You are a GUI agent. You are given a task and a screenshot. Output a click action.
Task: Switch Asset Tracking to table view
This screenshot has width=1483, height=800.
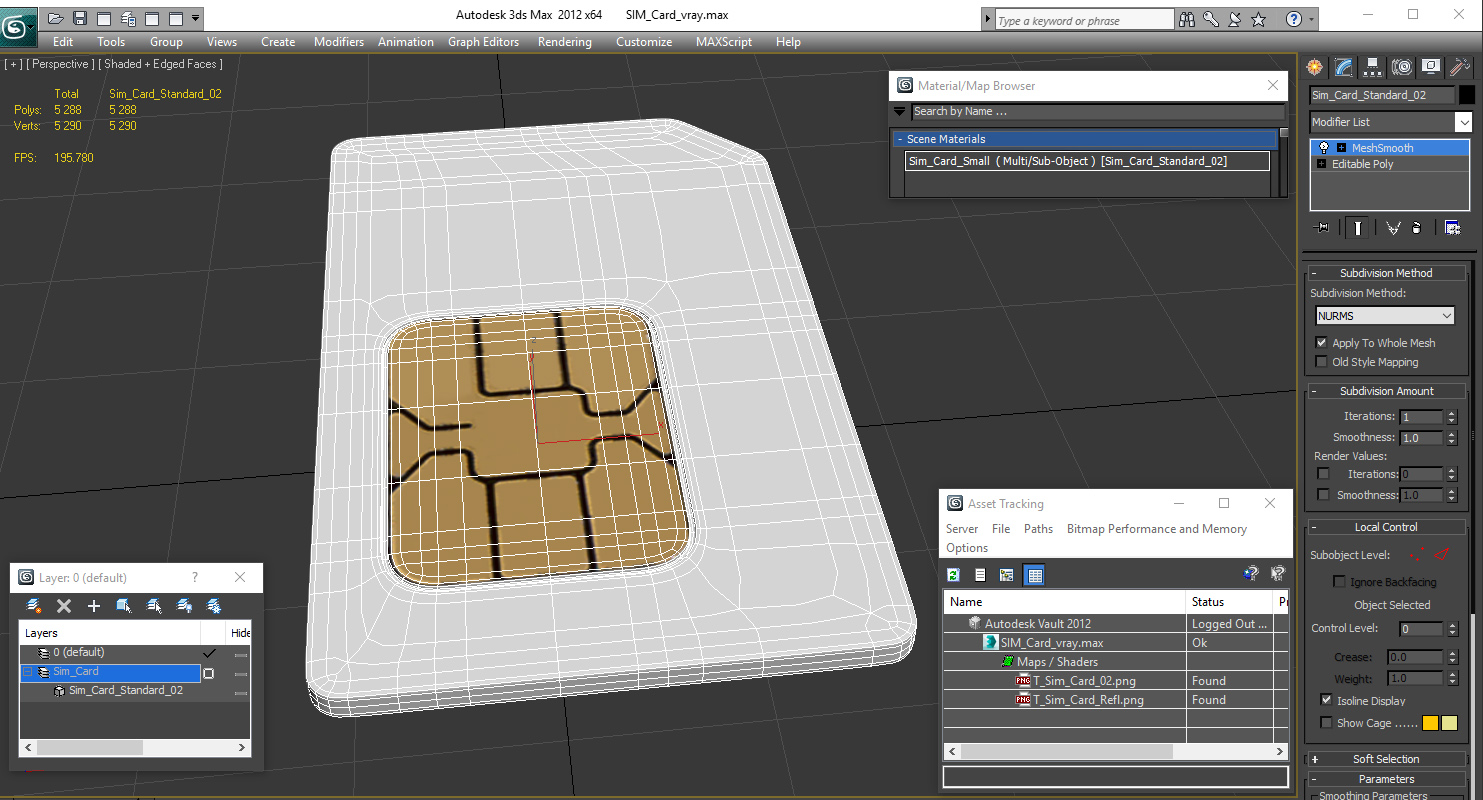[1035, 575]
